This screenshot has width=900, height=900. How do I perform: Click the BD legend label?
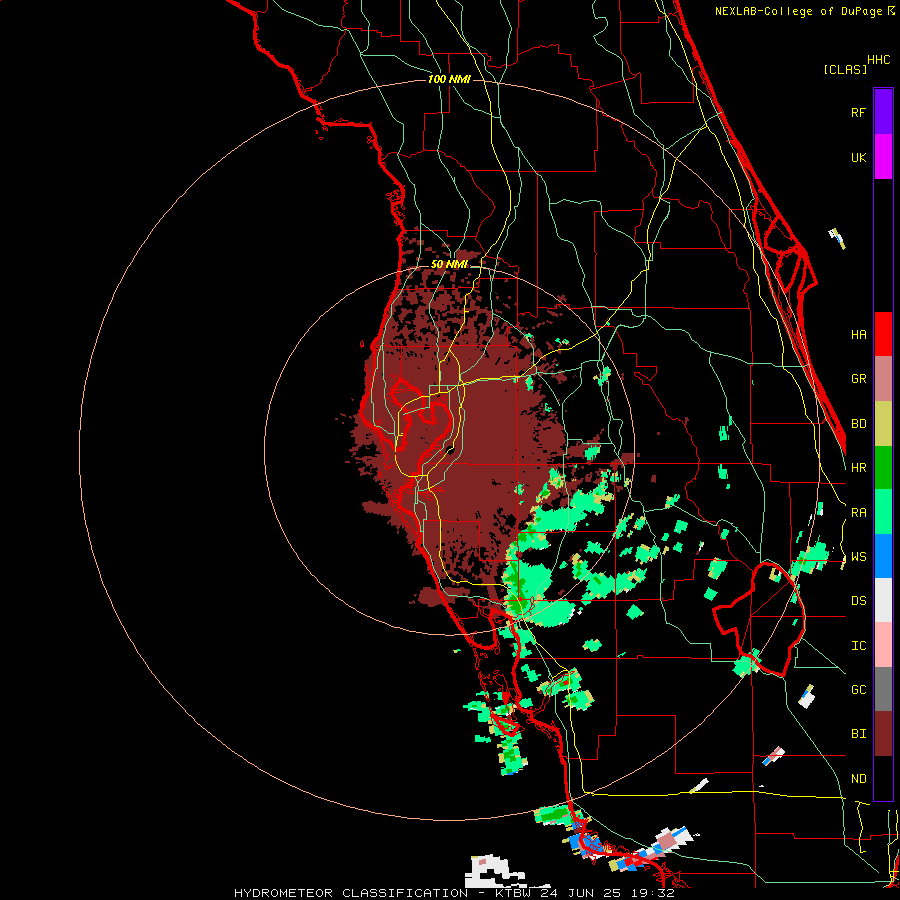[x=858, y=424]
